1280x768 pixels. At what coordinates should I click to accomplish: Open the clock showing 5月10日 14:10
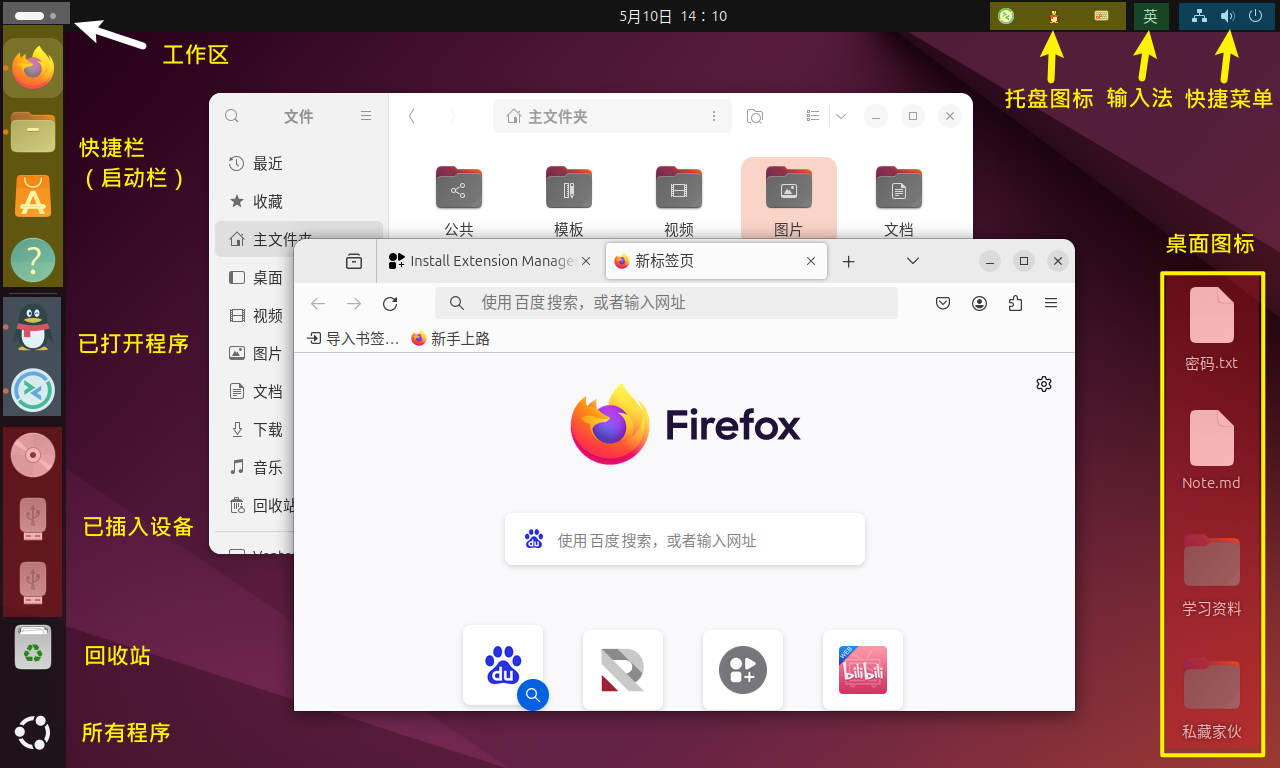[x=673, y=16]
